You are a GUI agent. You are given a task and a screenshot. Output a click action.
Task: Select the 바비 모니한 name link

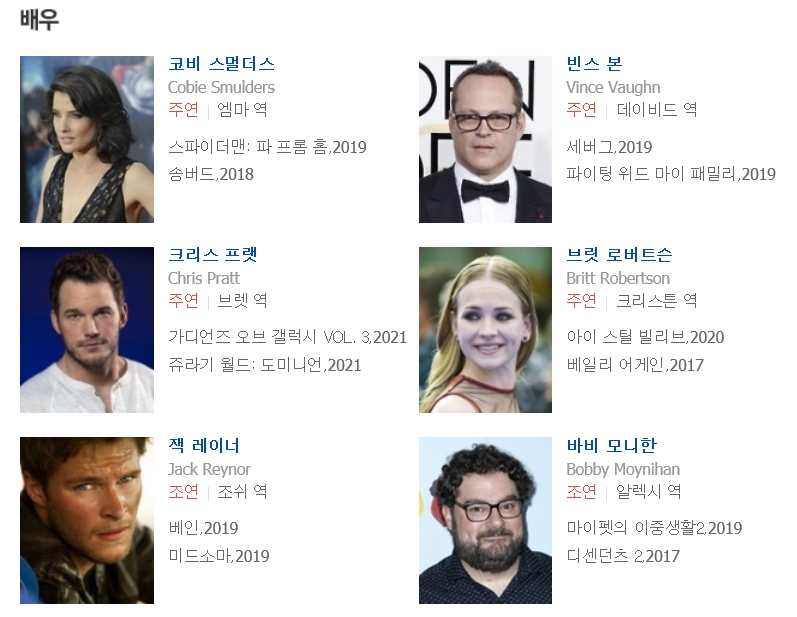coord(611,446)
